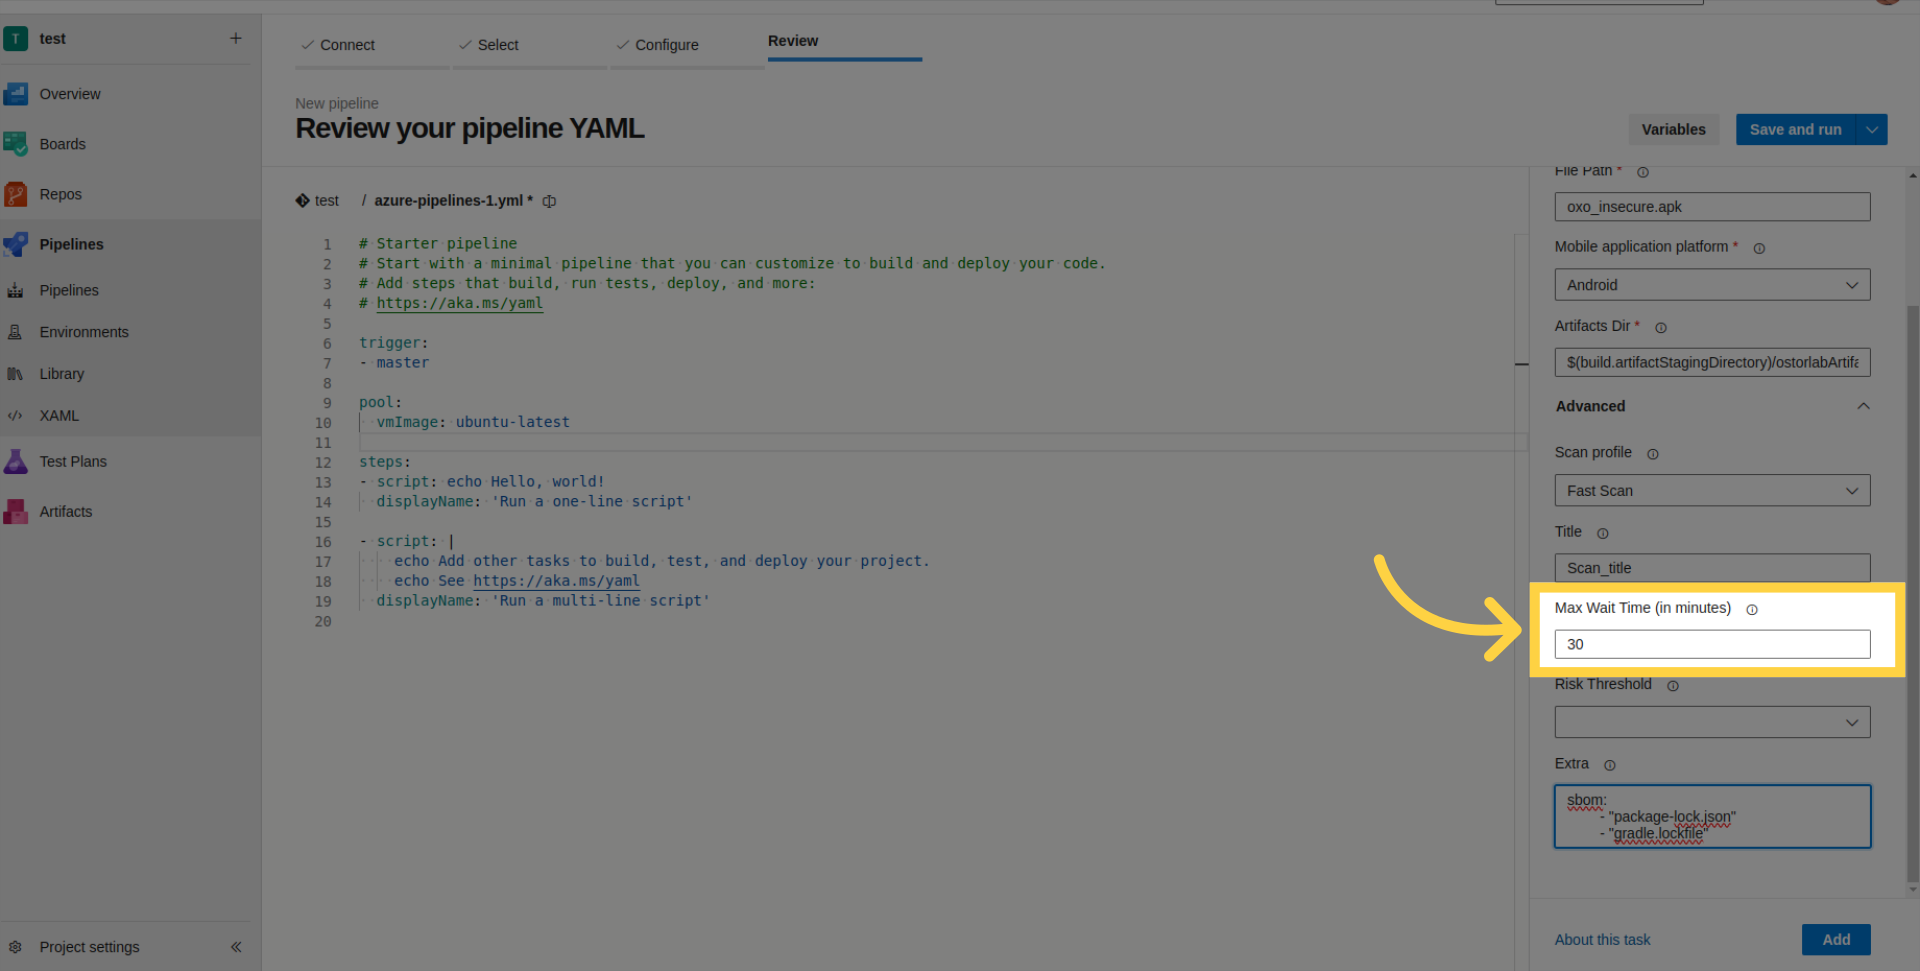
Task: Open the Scan profile Fast Scan dropdown
Action: pyautogui.click(x=1711, y=491)
